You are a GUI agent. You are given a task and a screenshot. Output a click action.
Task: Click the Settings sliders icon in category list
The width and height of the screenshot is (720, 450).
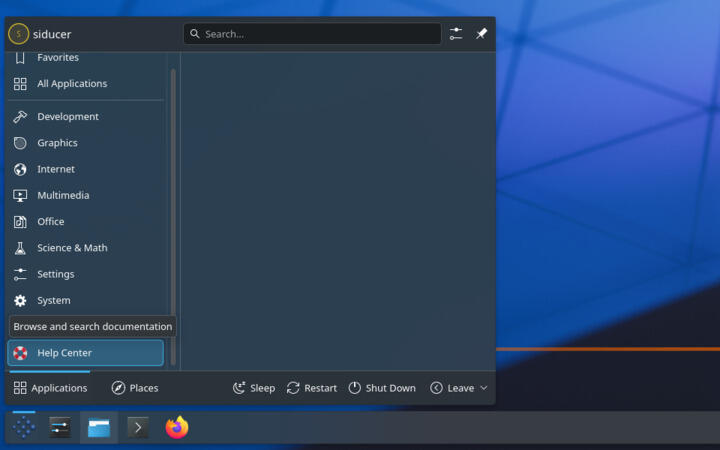pyautogui.click(x=20, y=274)
